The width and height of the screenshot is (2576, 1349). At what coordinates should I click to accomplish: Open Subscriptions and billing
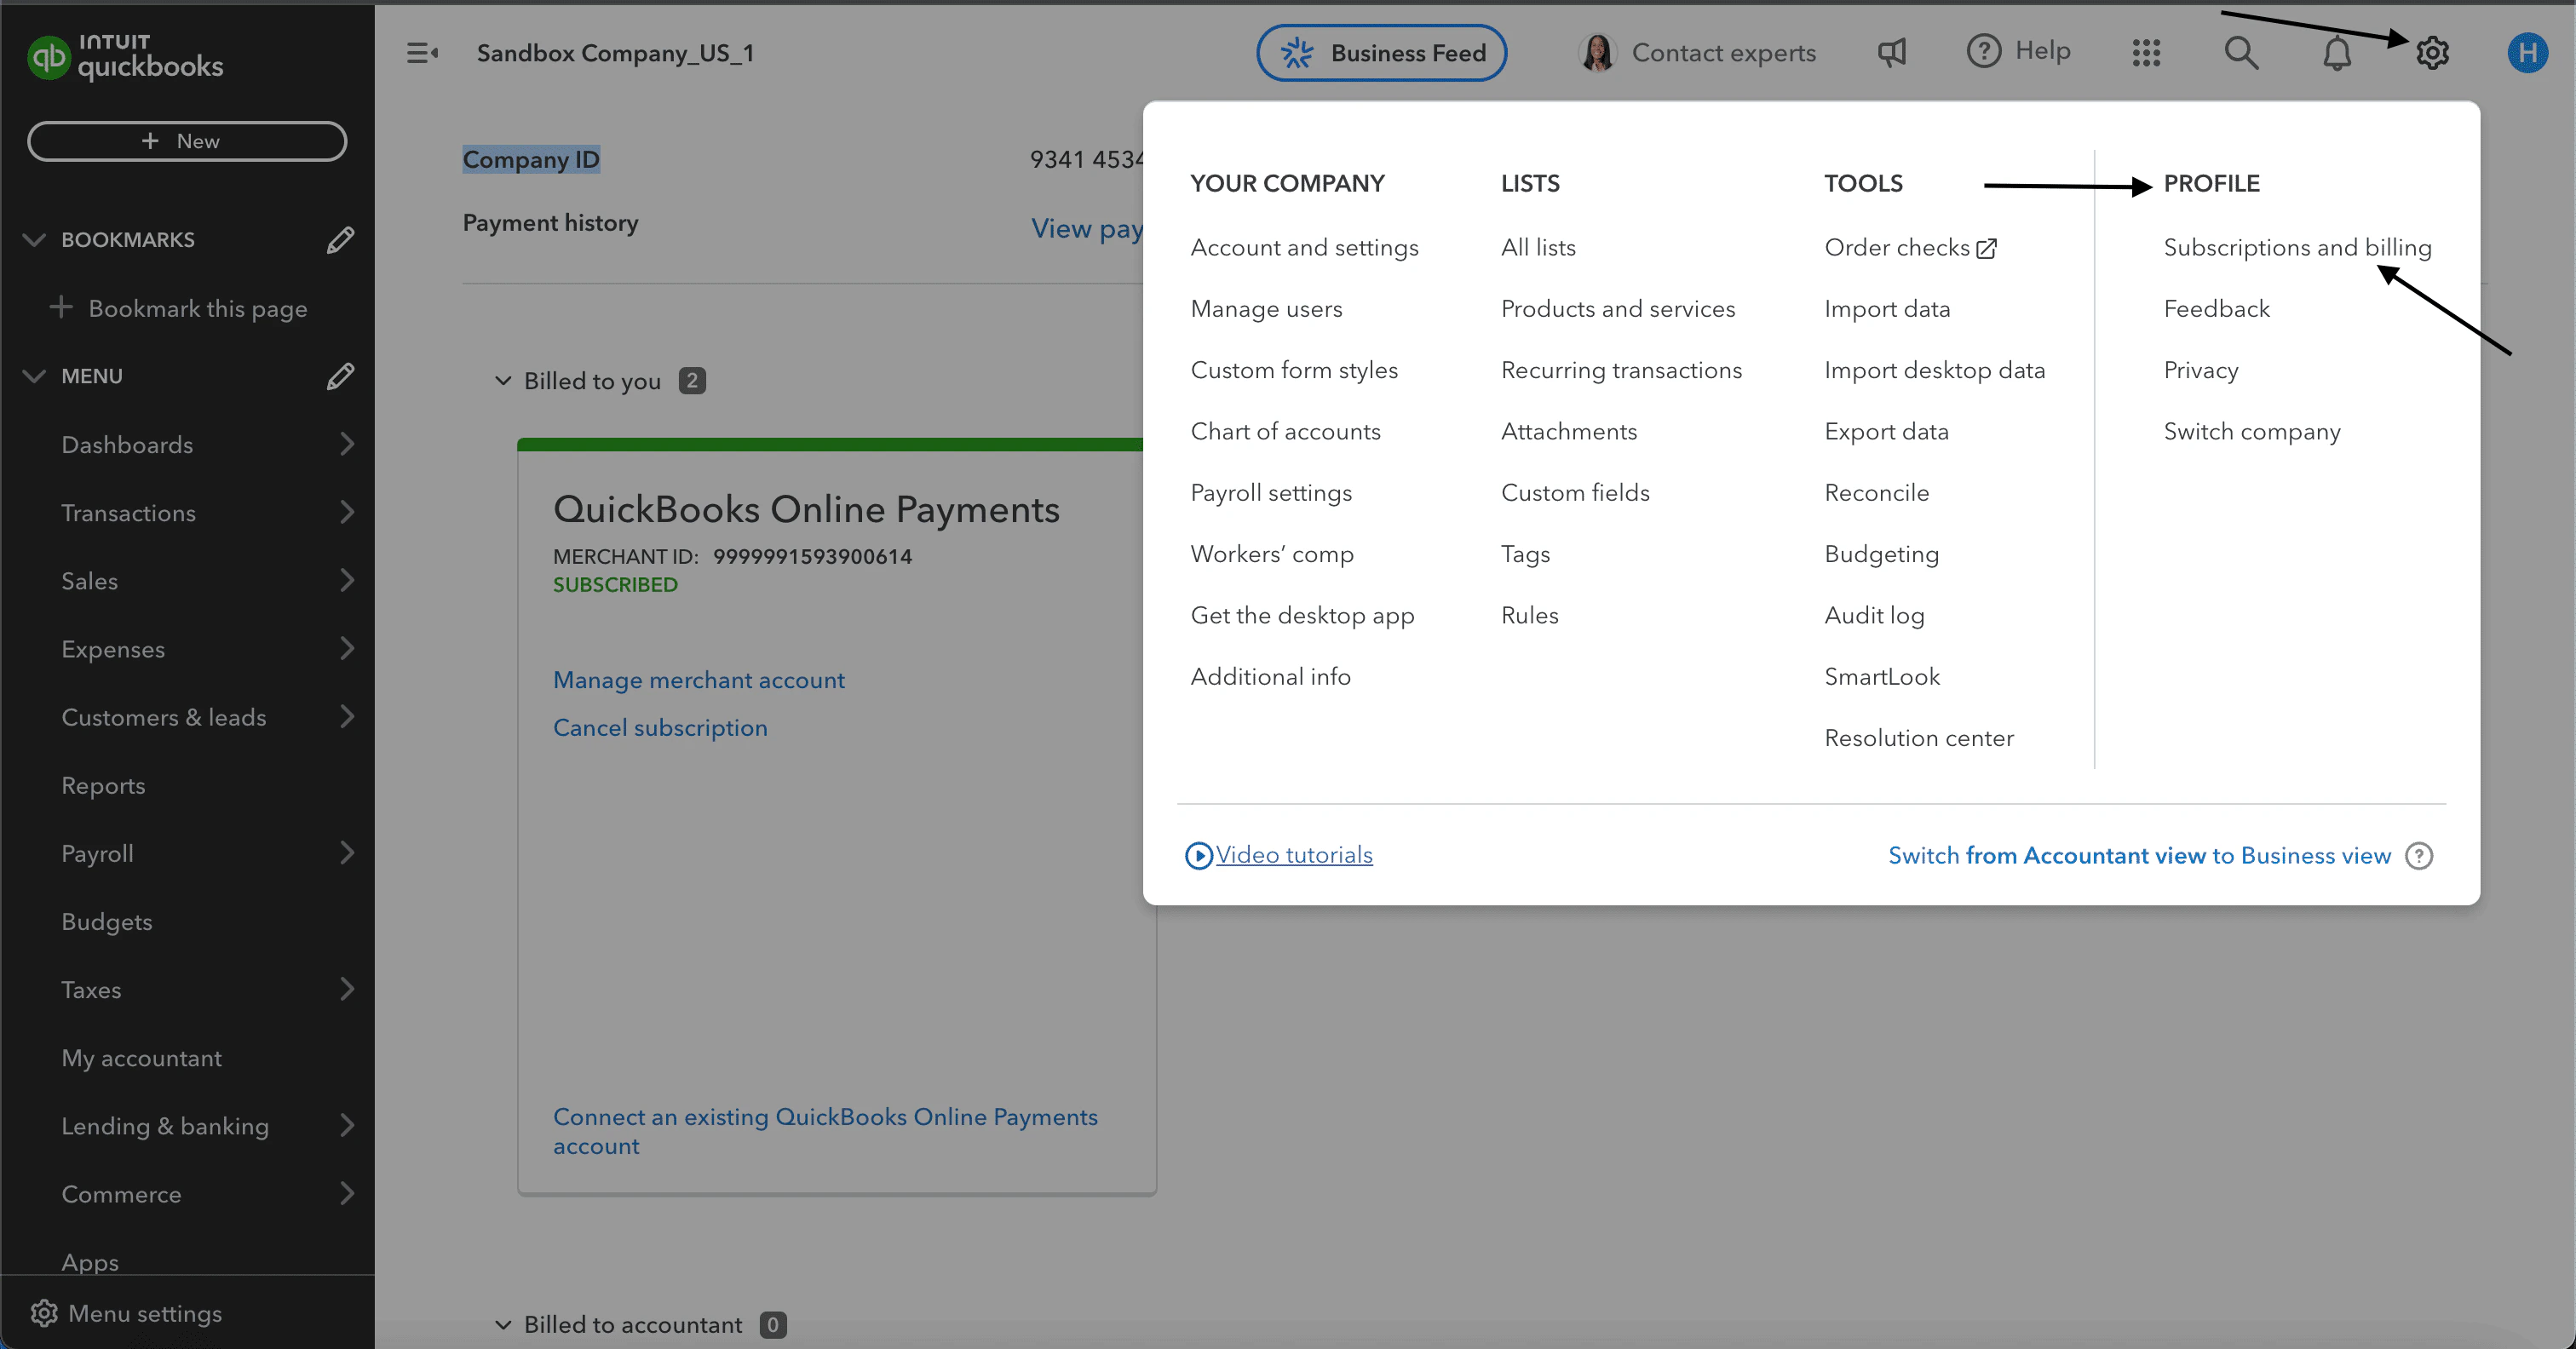[x=2296, y=247]
